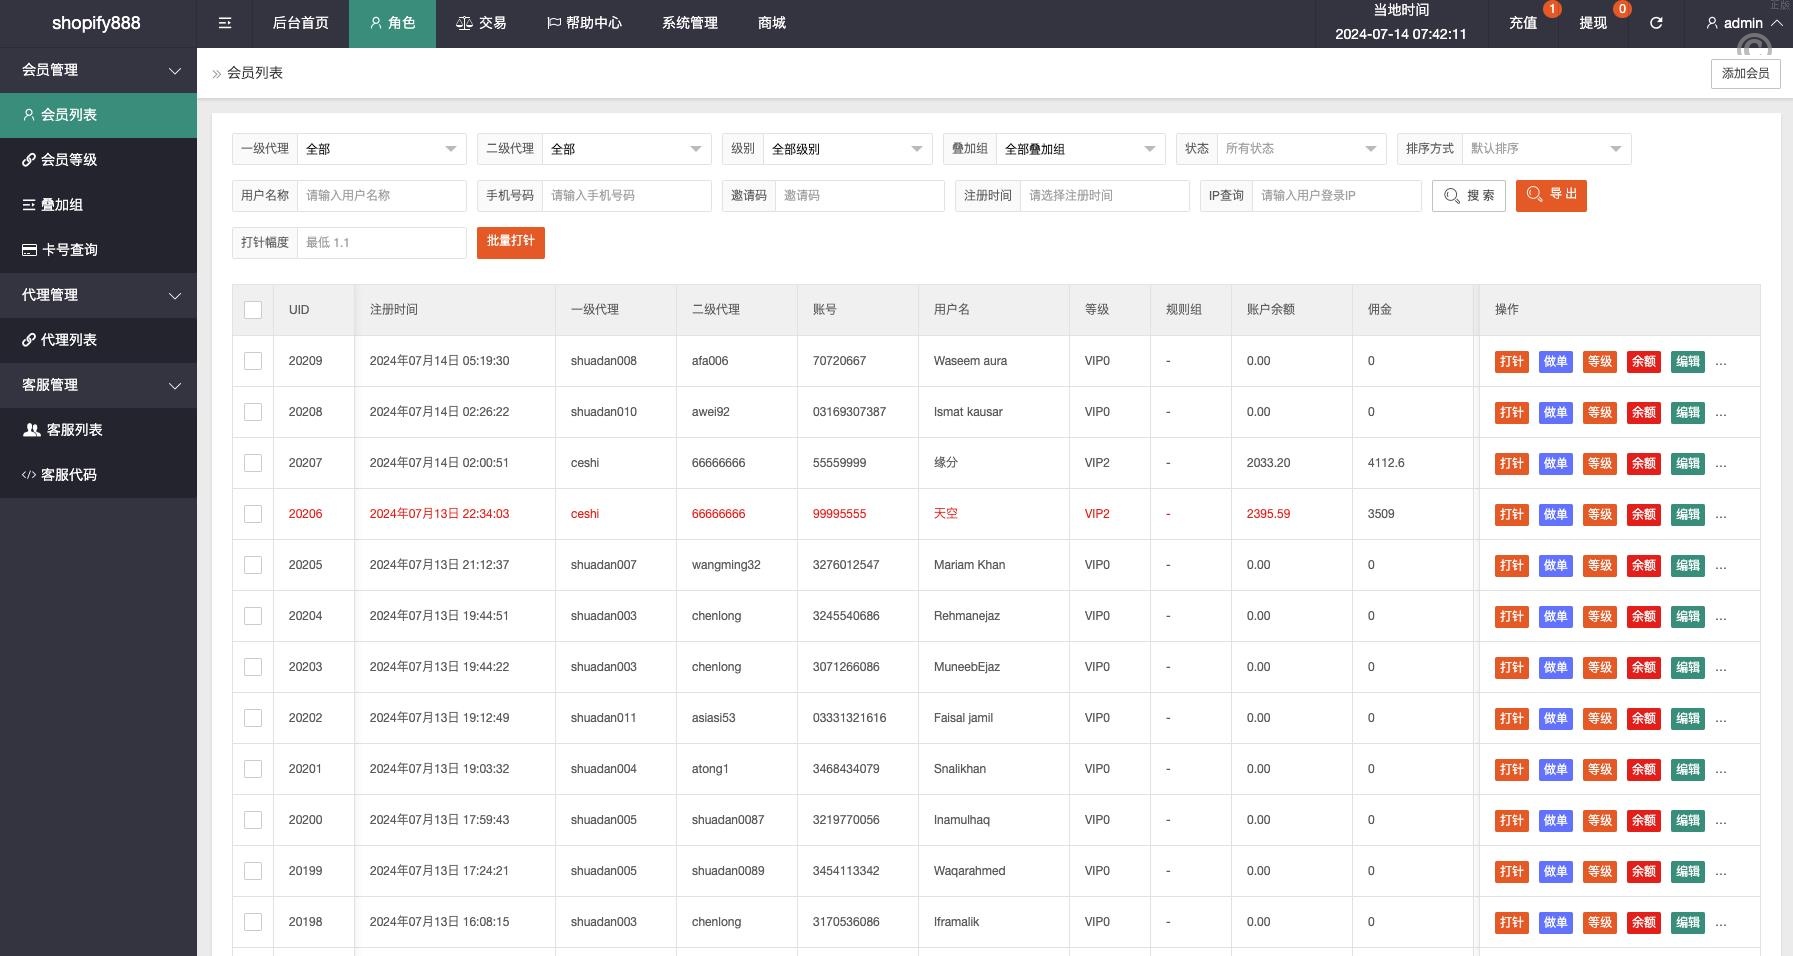
Task: Open 客服代码 in the sidebar
Action: (x=68, y=475)
